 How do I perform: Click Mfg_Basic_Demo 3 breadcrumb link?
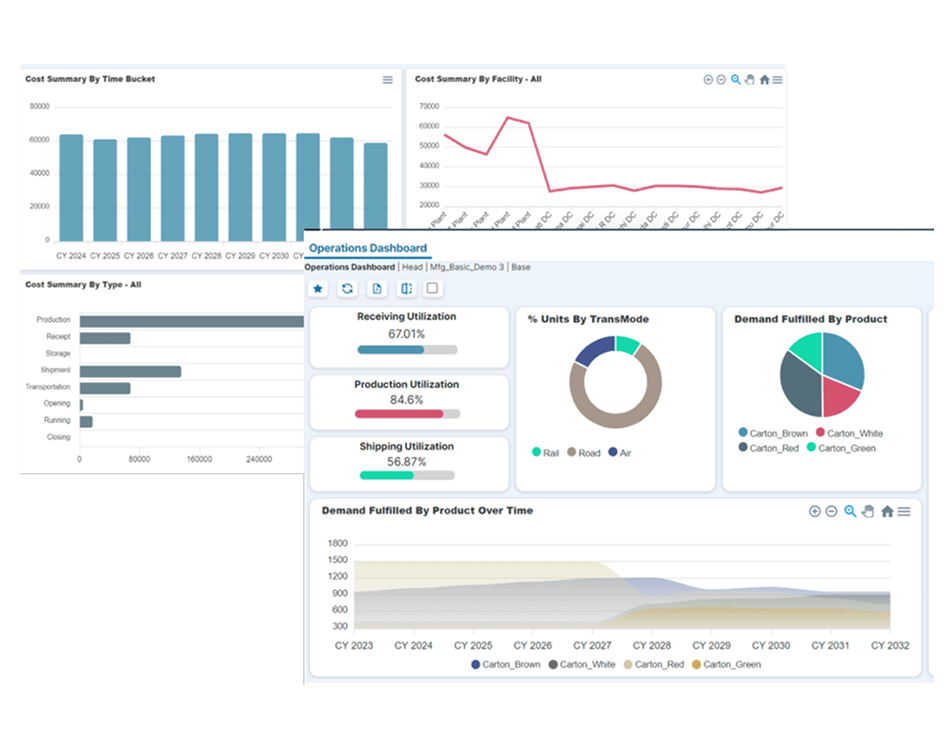click(467, 267)
